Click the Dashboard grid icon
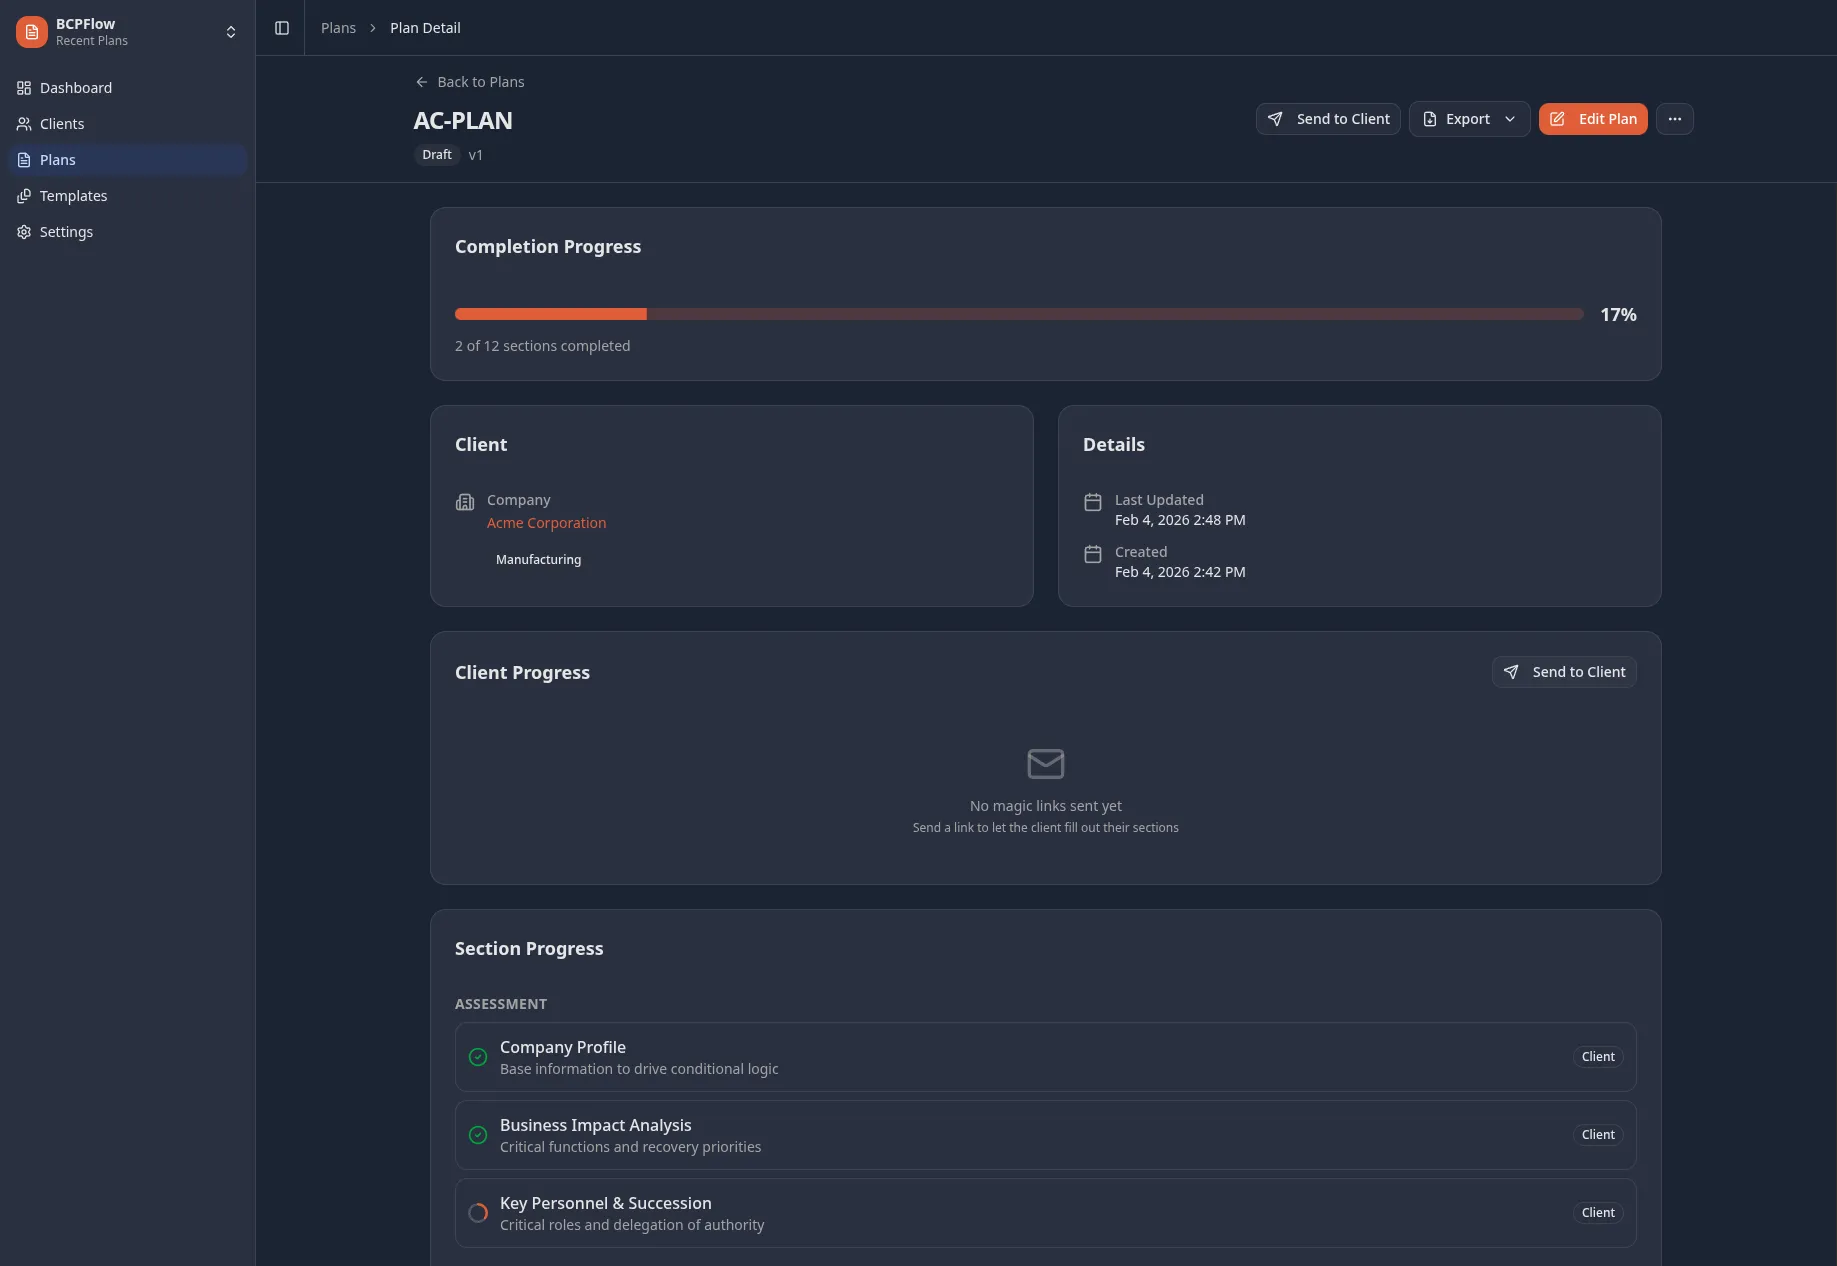This screenshot has width=1837, height=1266. point(24,88)
